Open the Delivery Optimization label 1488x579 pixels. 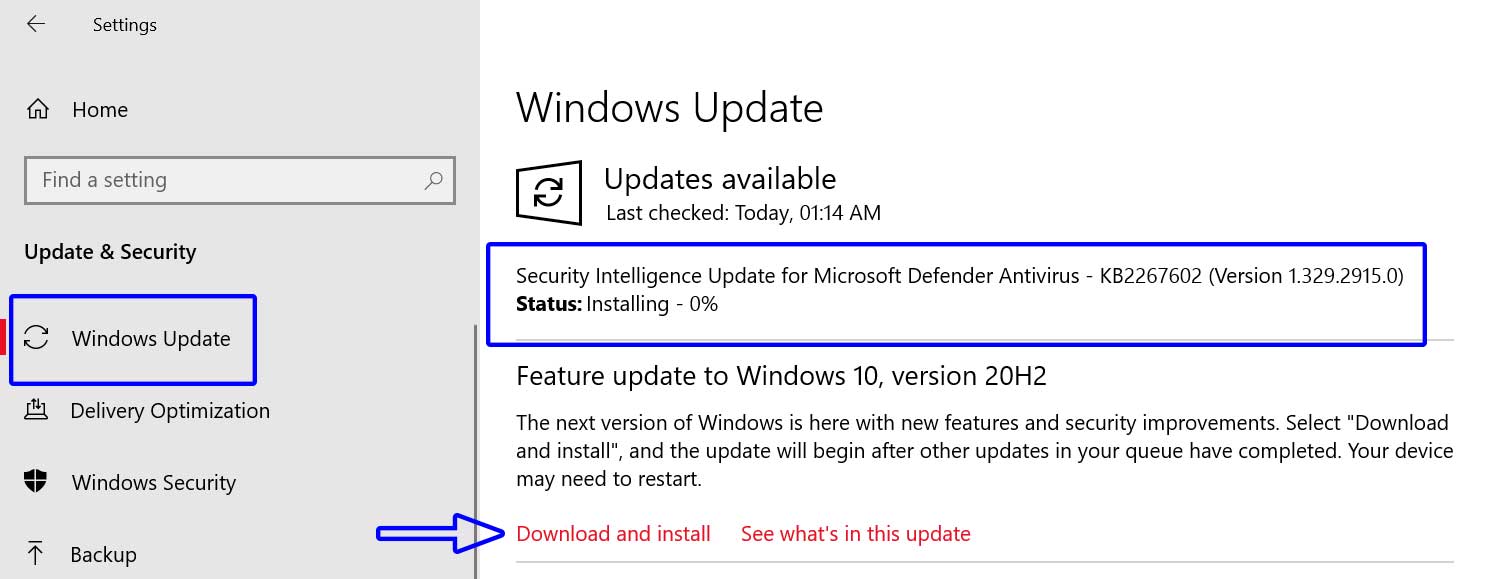click(170, 411)
